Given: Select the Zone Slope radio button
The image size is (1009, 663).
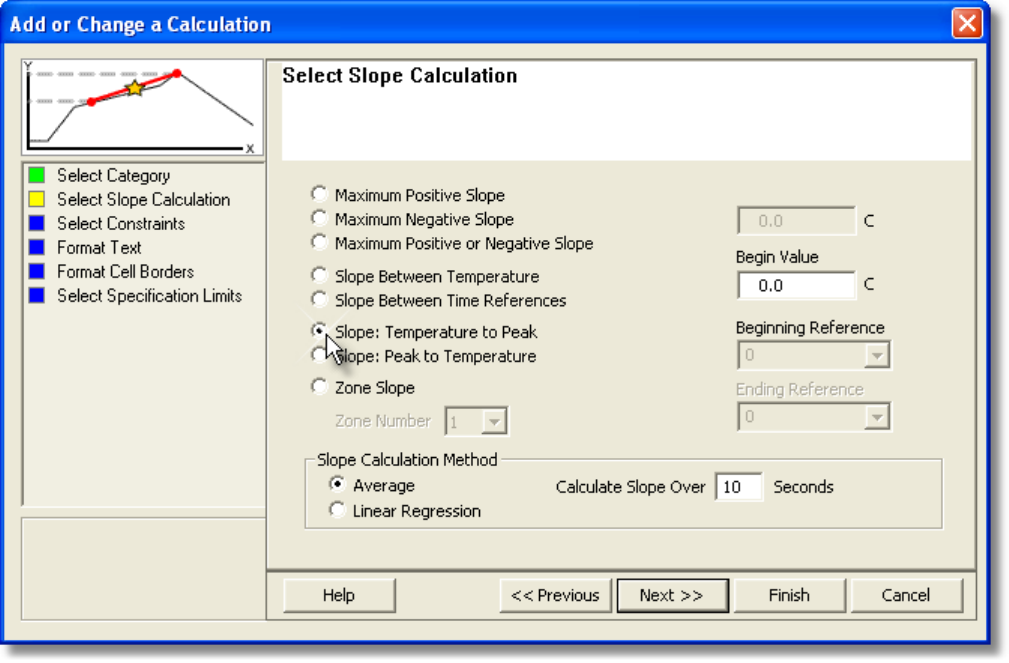Looking at the screenshot, I should pyautogui.click(x=319, y=387).
